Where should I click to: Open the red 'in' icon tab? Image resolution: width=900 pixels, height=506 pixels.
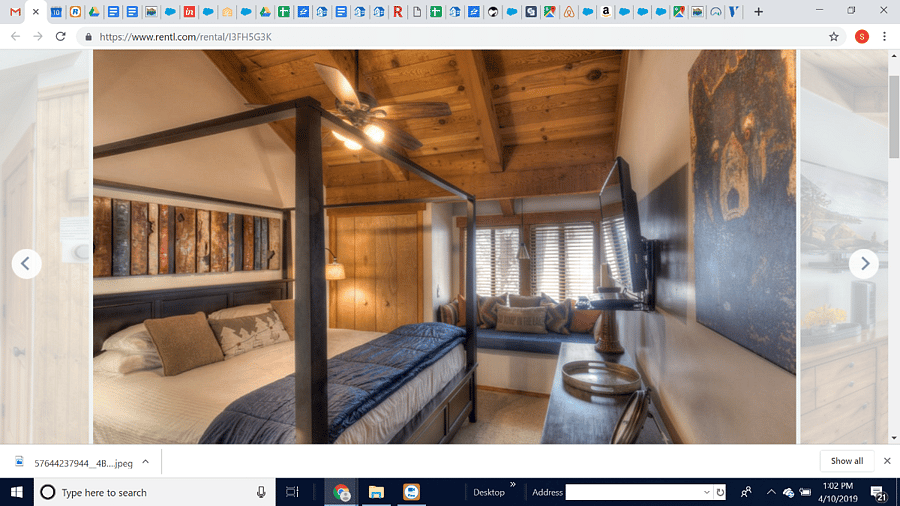pyautogui.click(x=189, y=11)
